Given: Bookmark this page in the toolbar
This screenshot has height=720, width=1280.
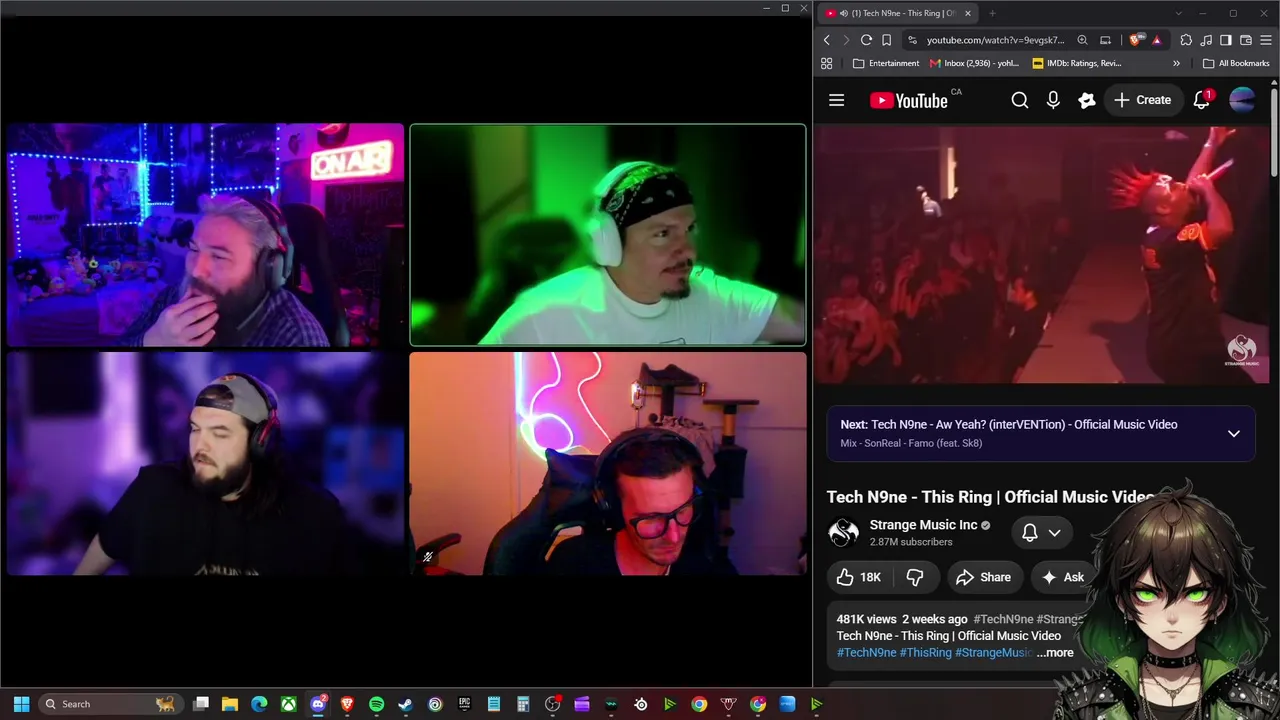Looking at the screenshot, I should click(886, 40).
